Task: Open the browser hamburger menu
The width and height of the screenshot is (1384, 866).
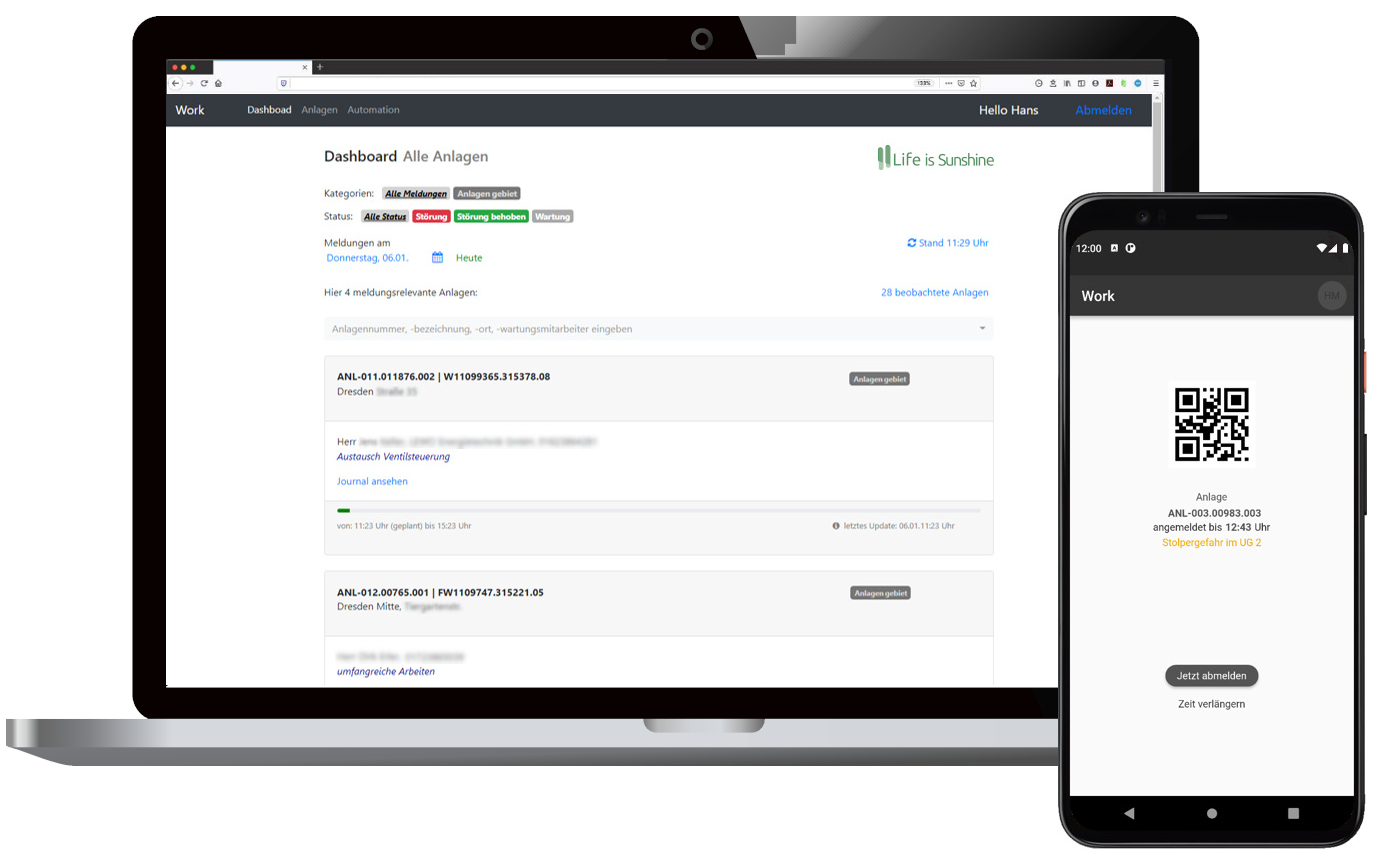Action: 1156,83
